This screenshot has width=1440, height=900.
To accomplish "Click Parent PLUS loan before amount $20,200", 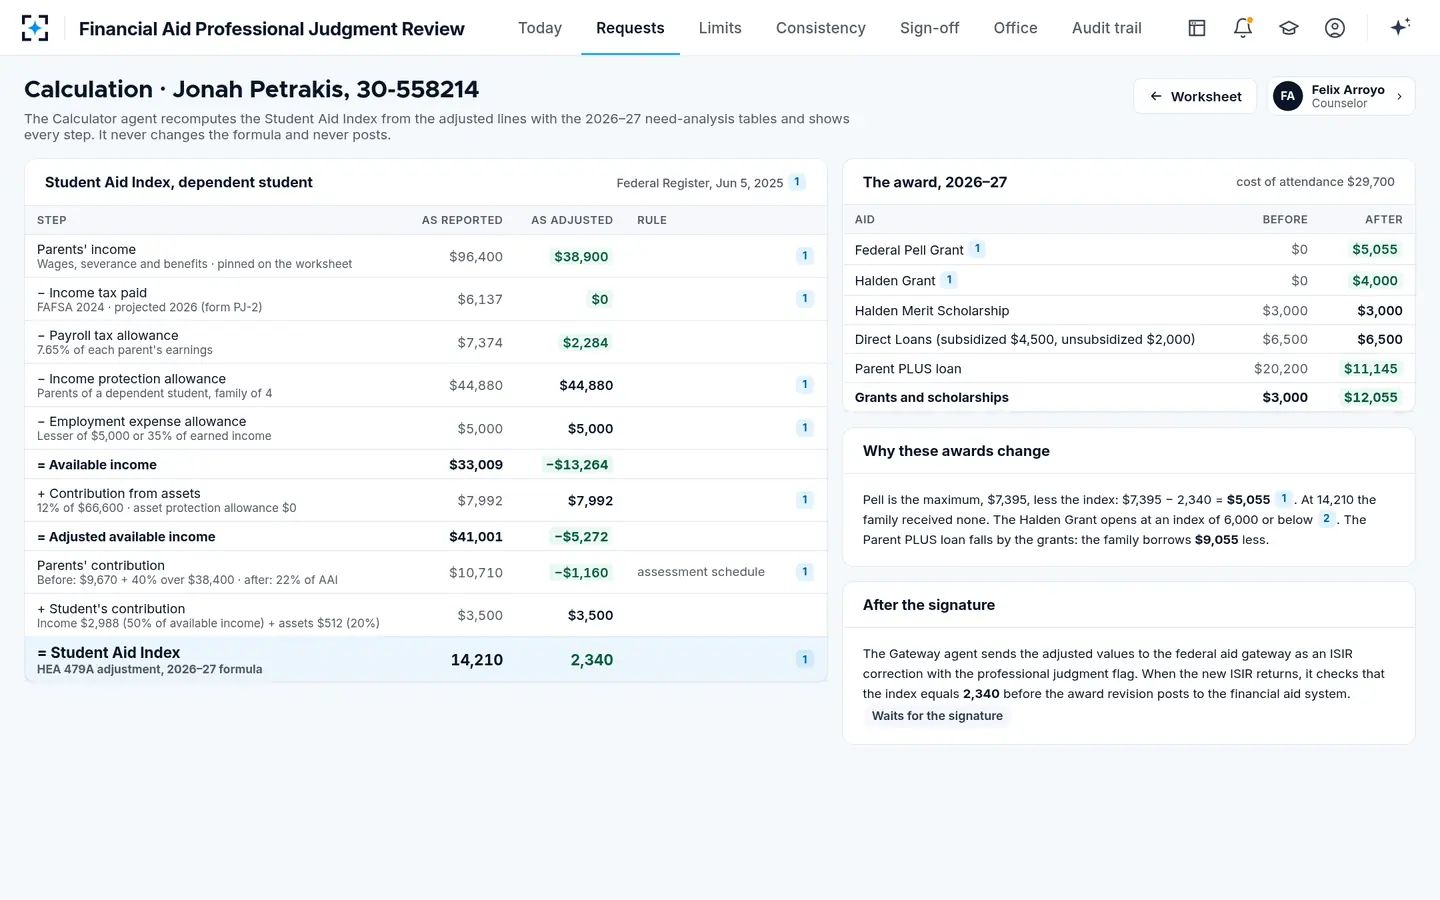I will tap(1281, 369).
